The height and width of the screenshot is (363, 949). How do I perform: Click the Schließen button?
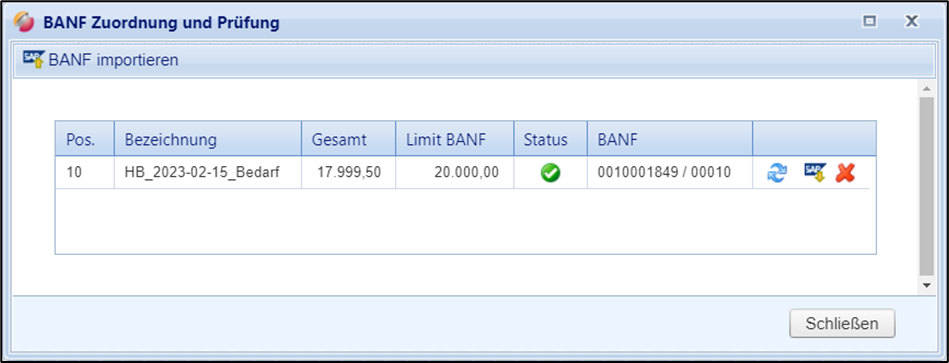coord(842,324)
